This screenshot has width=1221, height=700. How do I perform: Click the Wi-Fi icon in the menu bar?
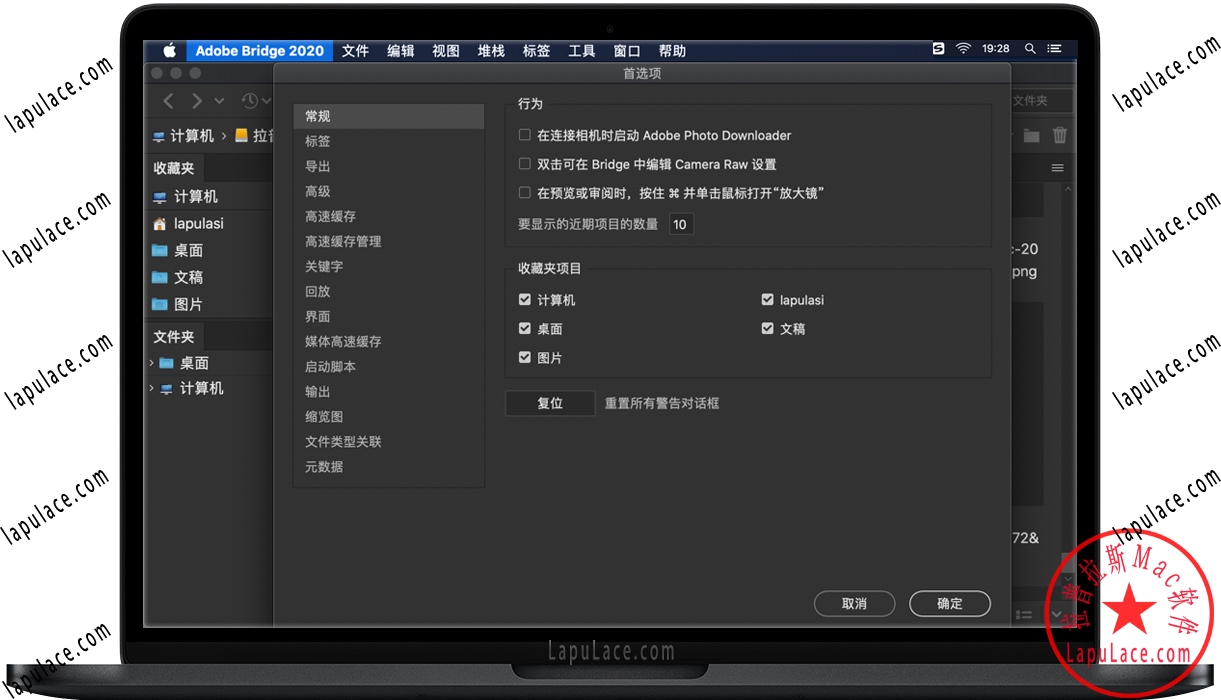click(962, 48)
